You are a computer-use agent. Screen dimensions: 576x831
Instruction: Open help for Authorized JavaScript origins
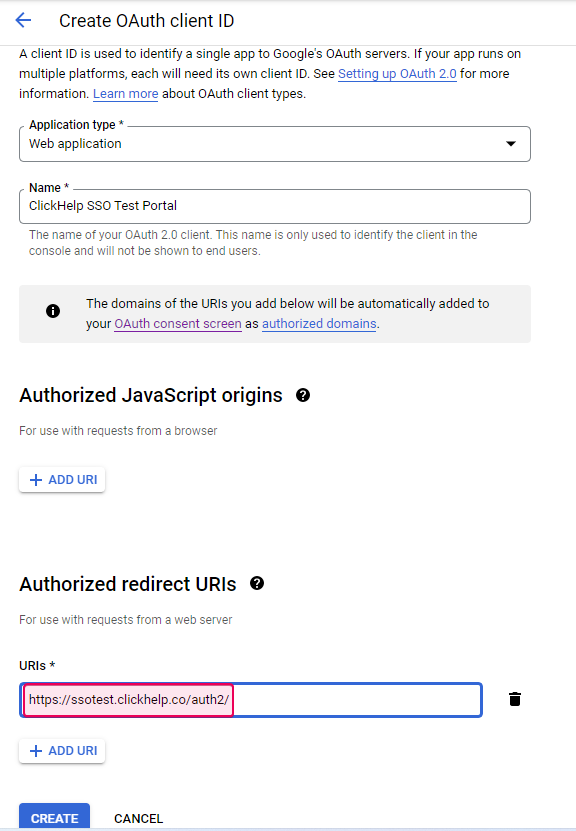coord(303,396)
